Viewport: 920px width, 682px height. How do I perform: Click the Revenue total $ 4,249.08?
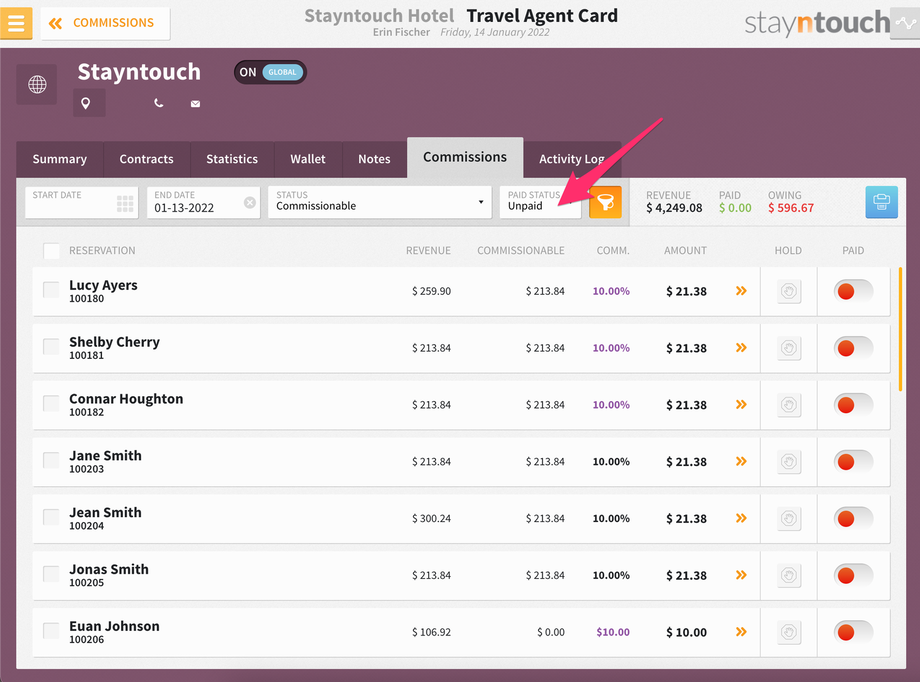coord(674,208)
